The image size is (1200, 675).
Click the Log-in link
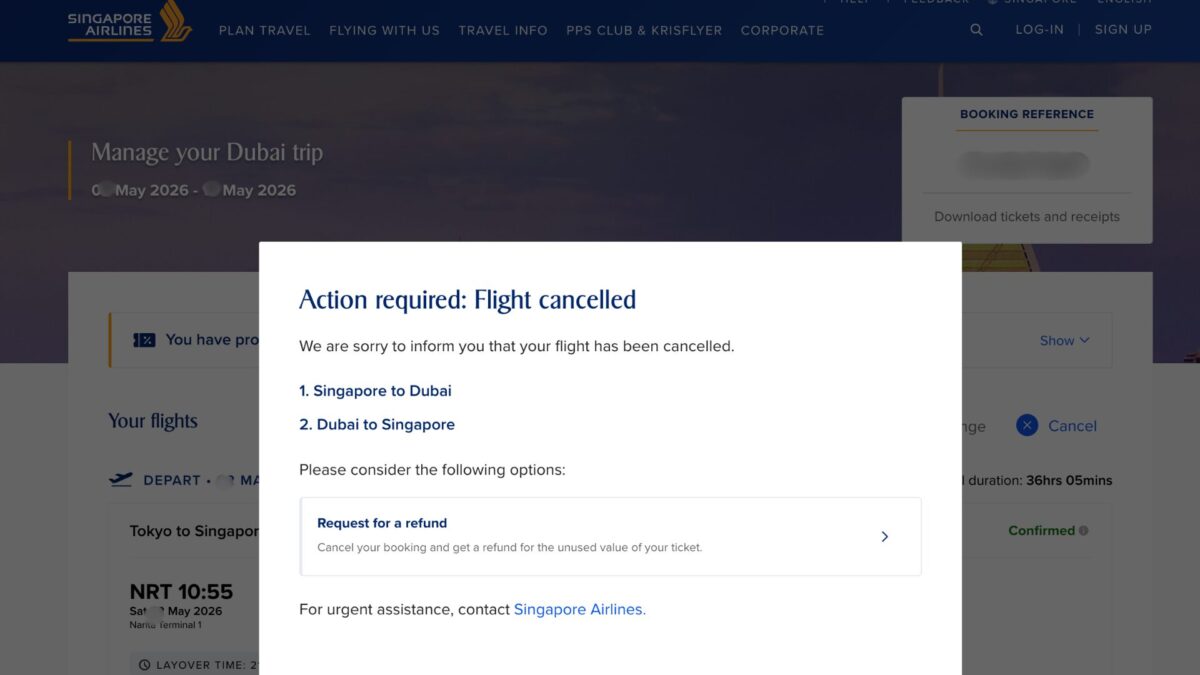click(x=1039, y=30)
